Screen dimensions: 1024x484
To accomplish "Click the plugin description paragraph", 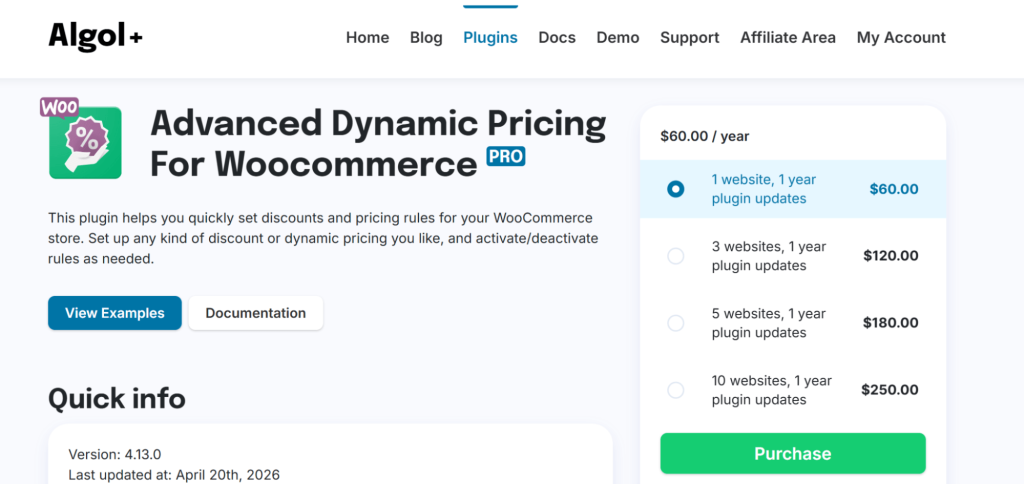I will click(x=323, y=238).
